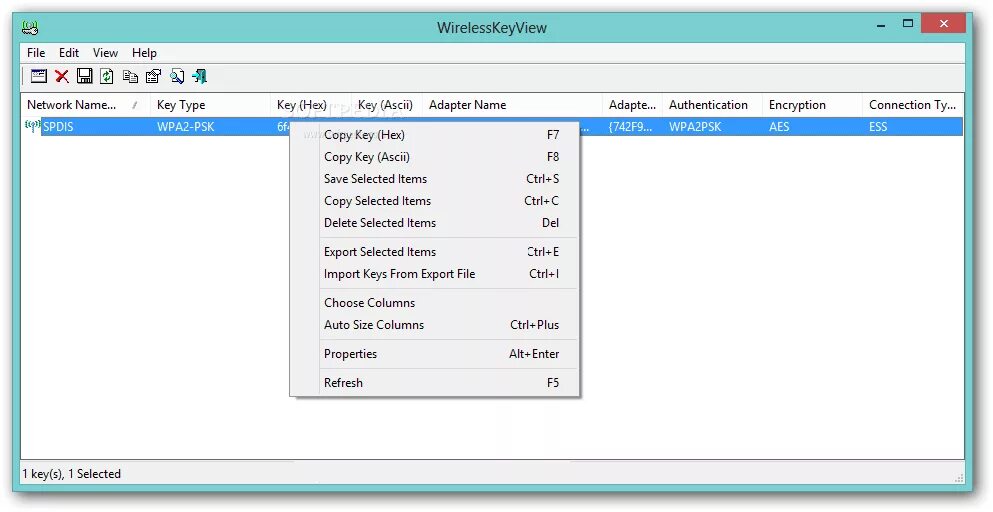
Task: Click the green arrows refresh toolbar icon
Action: point(107,76)
